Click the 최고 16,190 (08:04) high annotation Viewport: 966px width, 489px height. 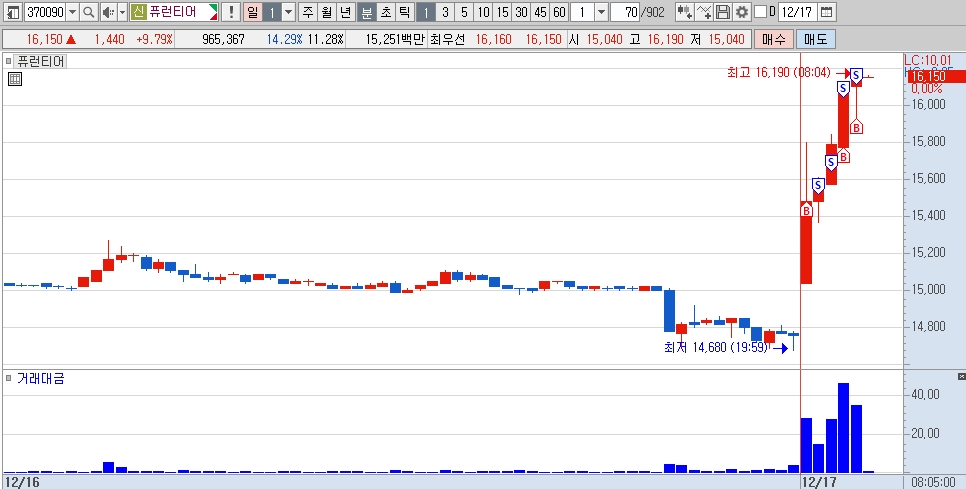pos(779,73)
